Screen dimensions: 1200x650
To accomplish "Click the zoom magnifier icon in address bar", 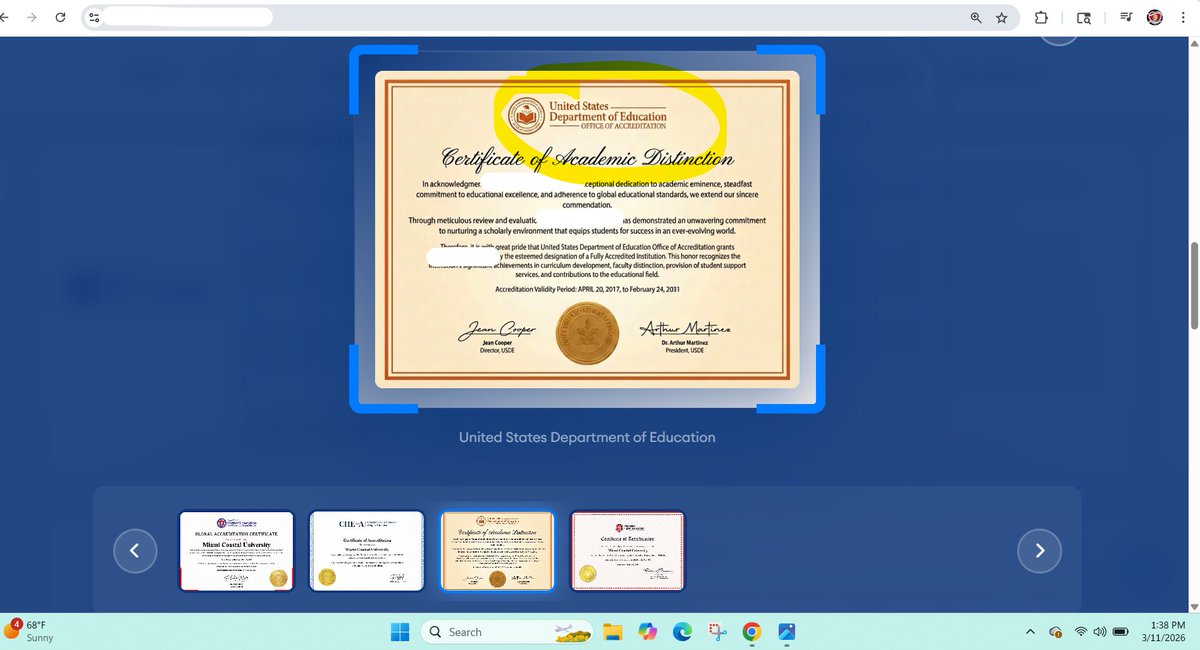I will click(976, 18).
